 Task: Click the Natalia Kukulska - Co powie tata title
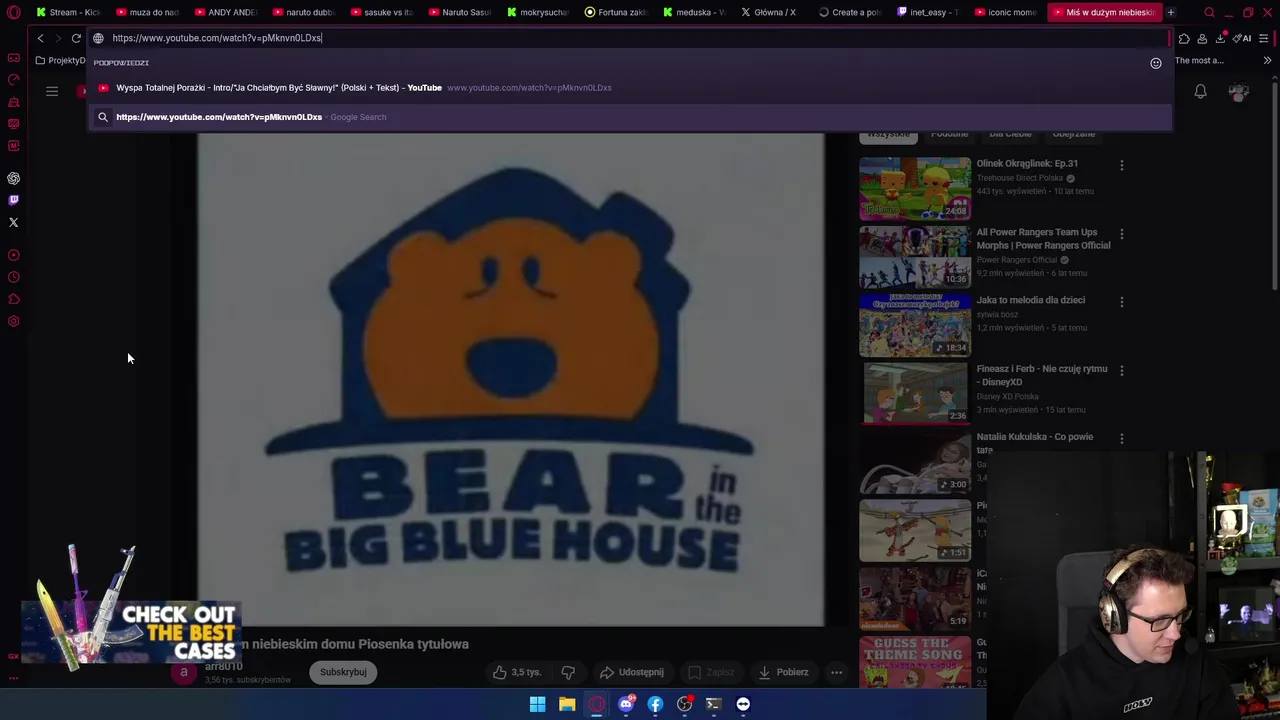coord(1035,443)
